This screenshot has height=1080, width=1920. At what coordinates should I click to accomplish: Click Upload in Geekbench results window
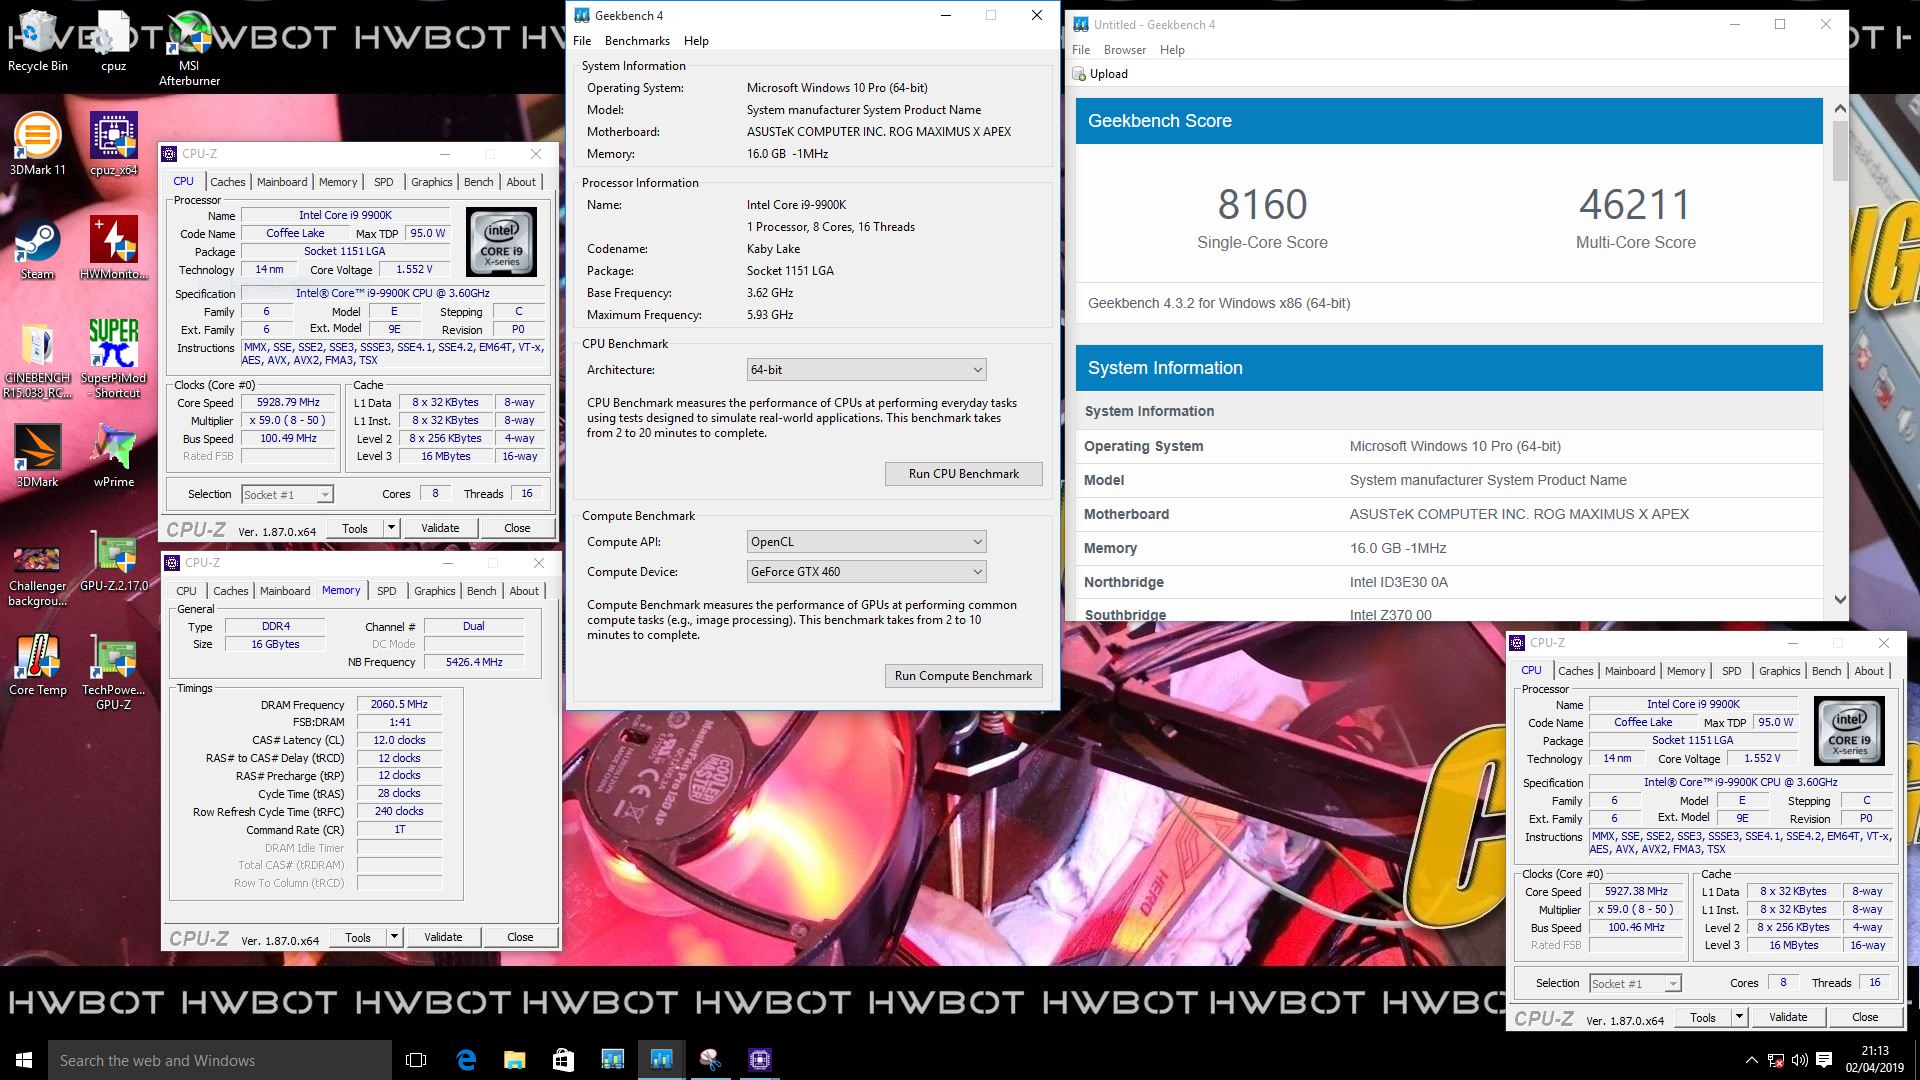[x=1100, y=74]
